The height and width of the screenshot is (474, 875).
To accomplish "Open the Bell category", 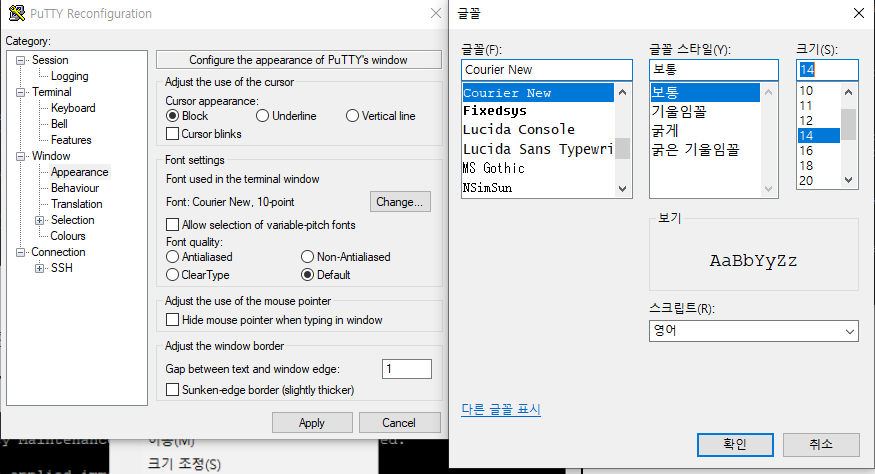I will pos(59,124).
